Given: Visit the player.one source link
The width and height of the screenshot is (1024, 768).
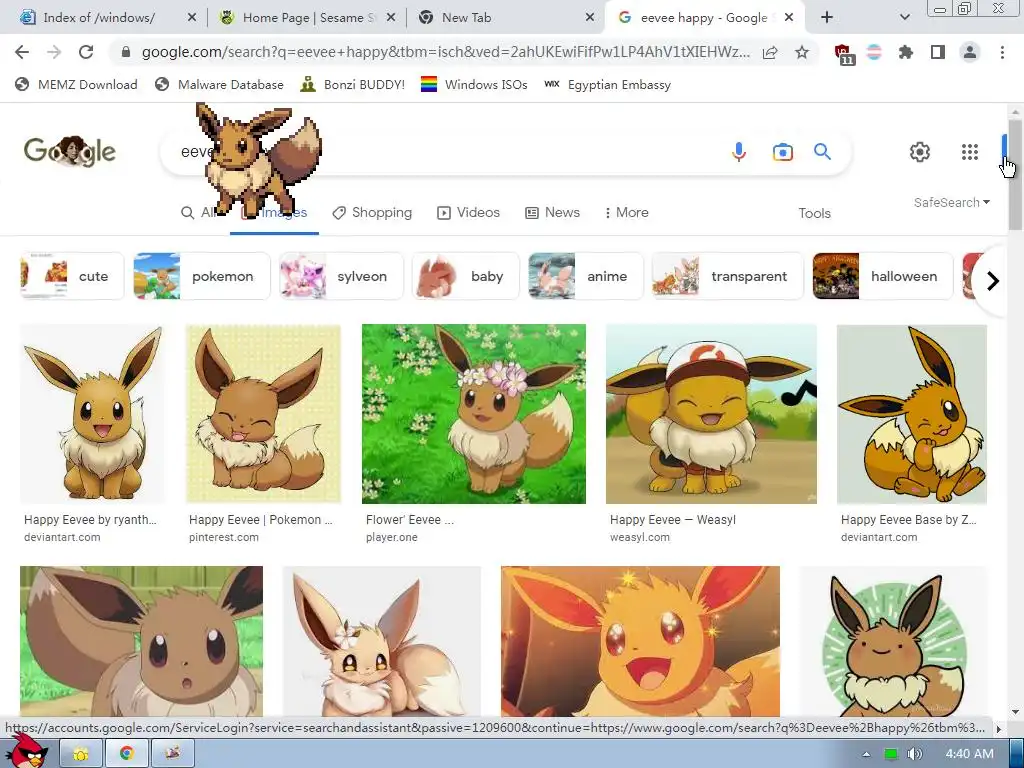Looking at the screenshot, I should click(392, 537).
